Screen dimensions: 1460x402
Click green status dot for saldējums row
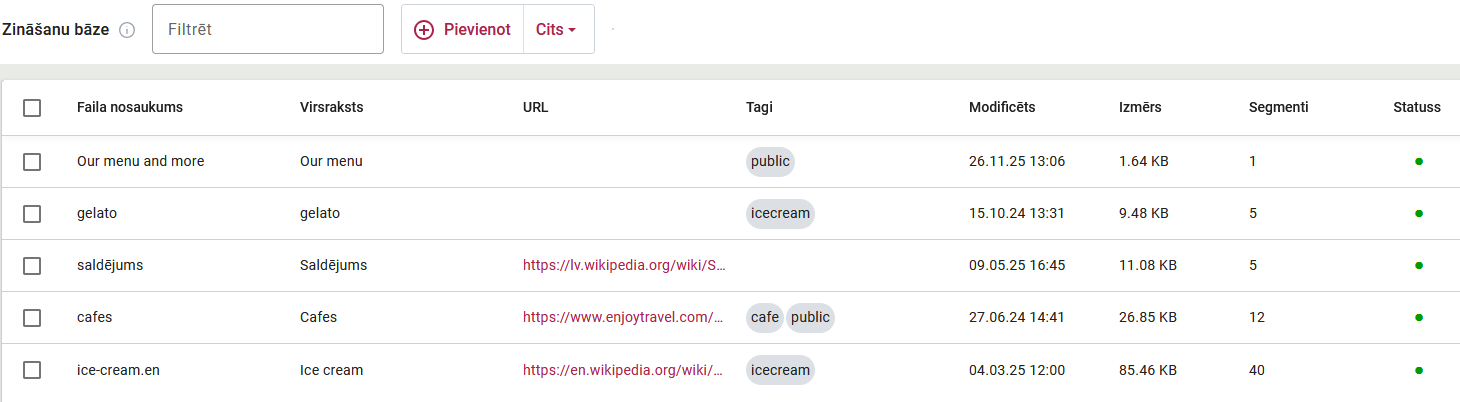(1418, 266)
